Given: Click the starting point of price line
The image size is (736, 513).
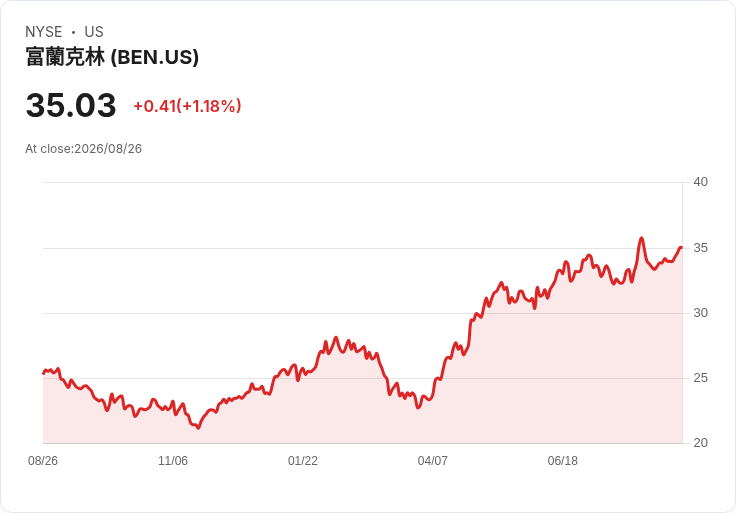Looking at the screenshot, I should tap(44, 374).
